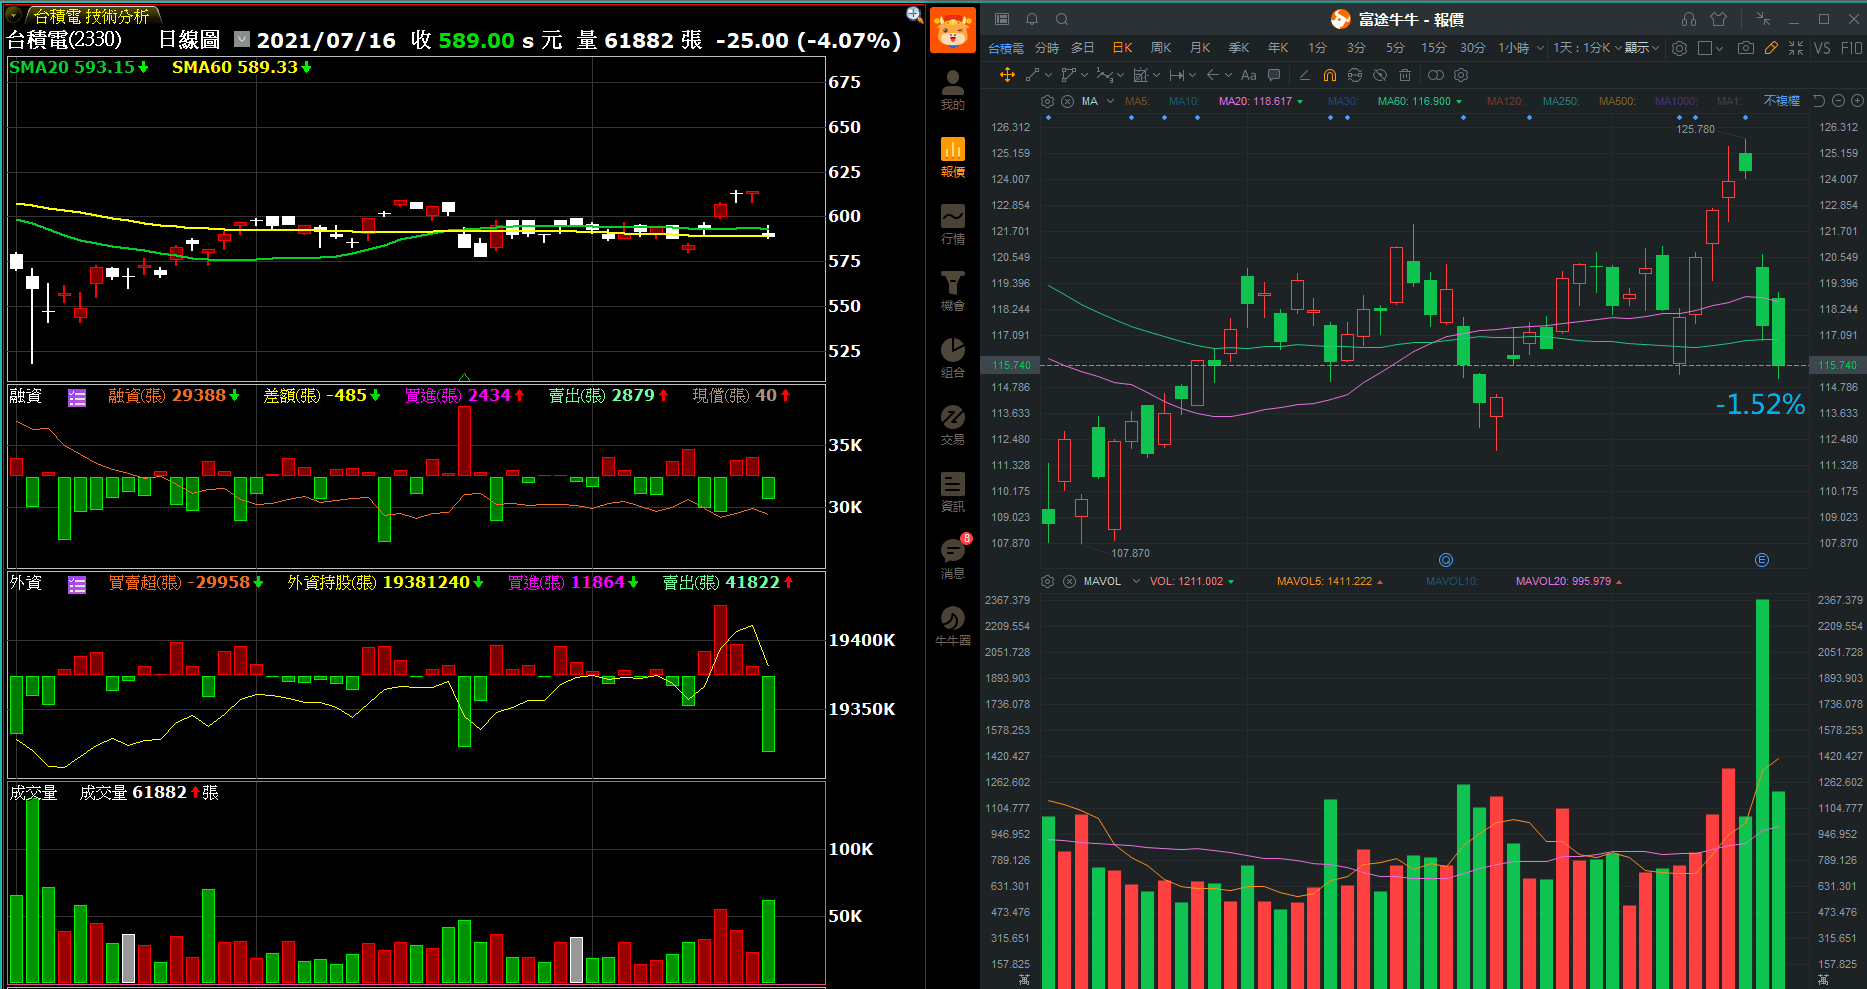Image resolution: width=1867 pixels, height=989 pixels.
Task: Switch to 周K weekly tab
Action: pos(1161,48)
